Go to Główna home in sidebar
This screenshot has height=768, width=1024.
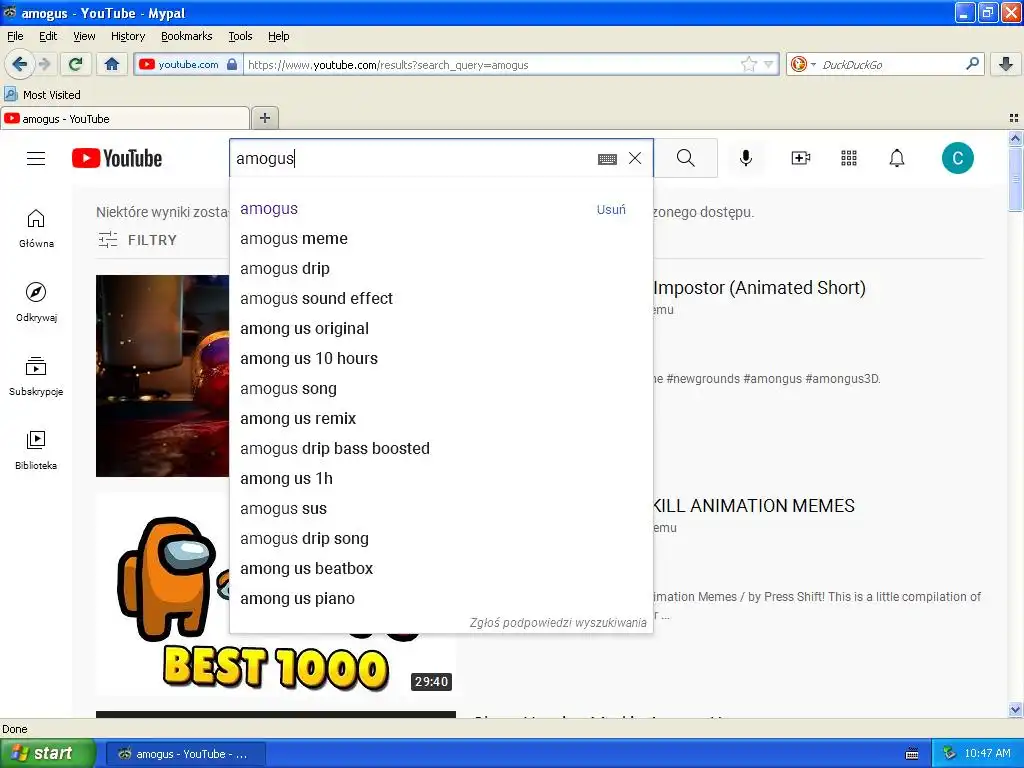(x=36, y=229)
